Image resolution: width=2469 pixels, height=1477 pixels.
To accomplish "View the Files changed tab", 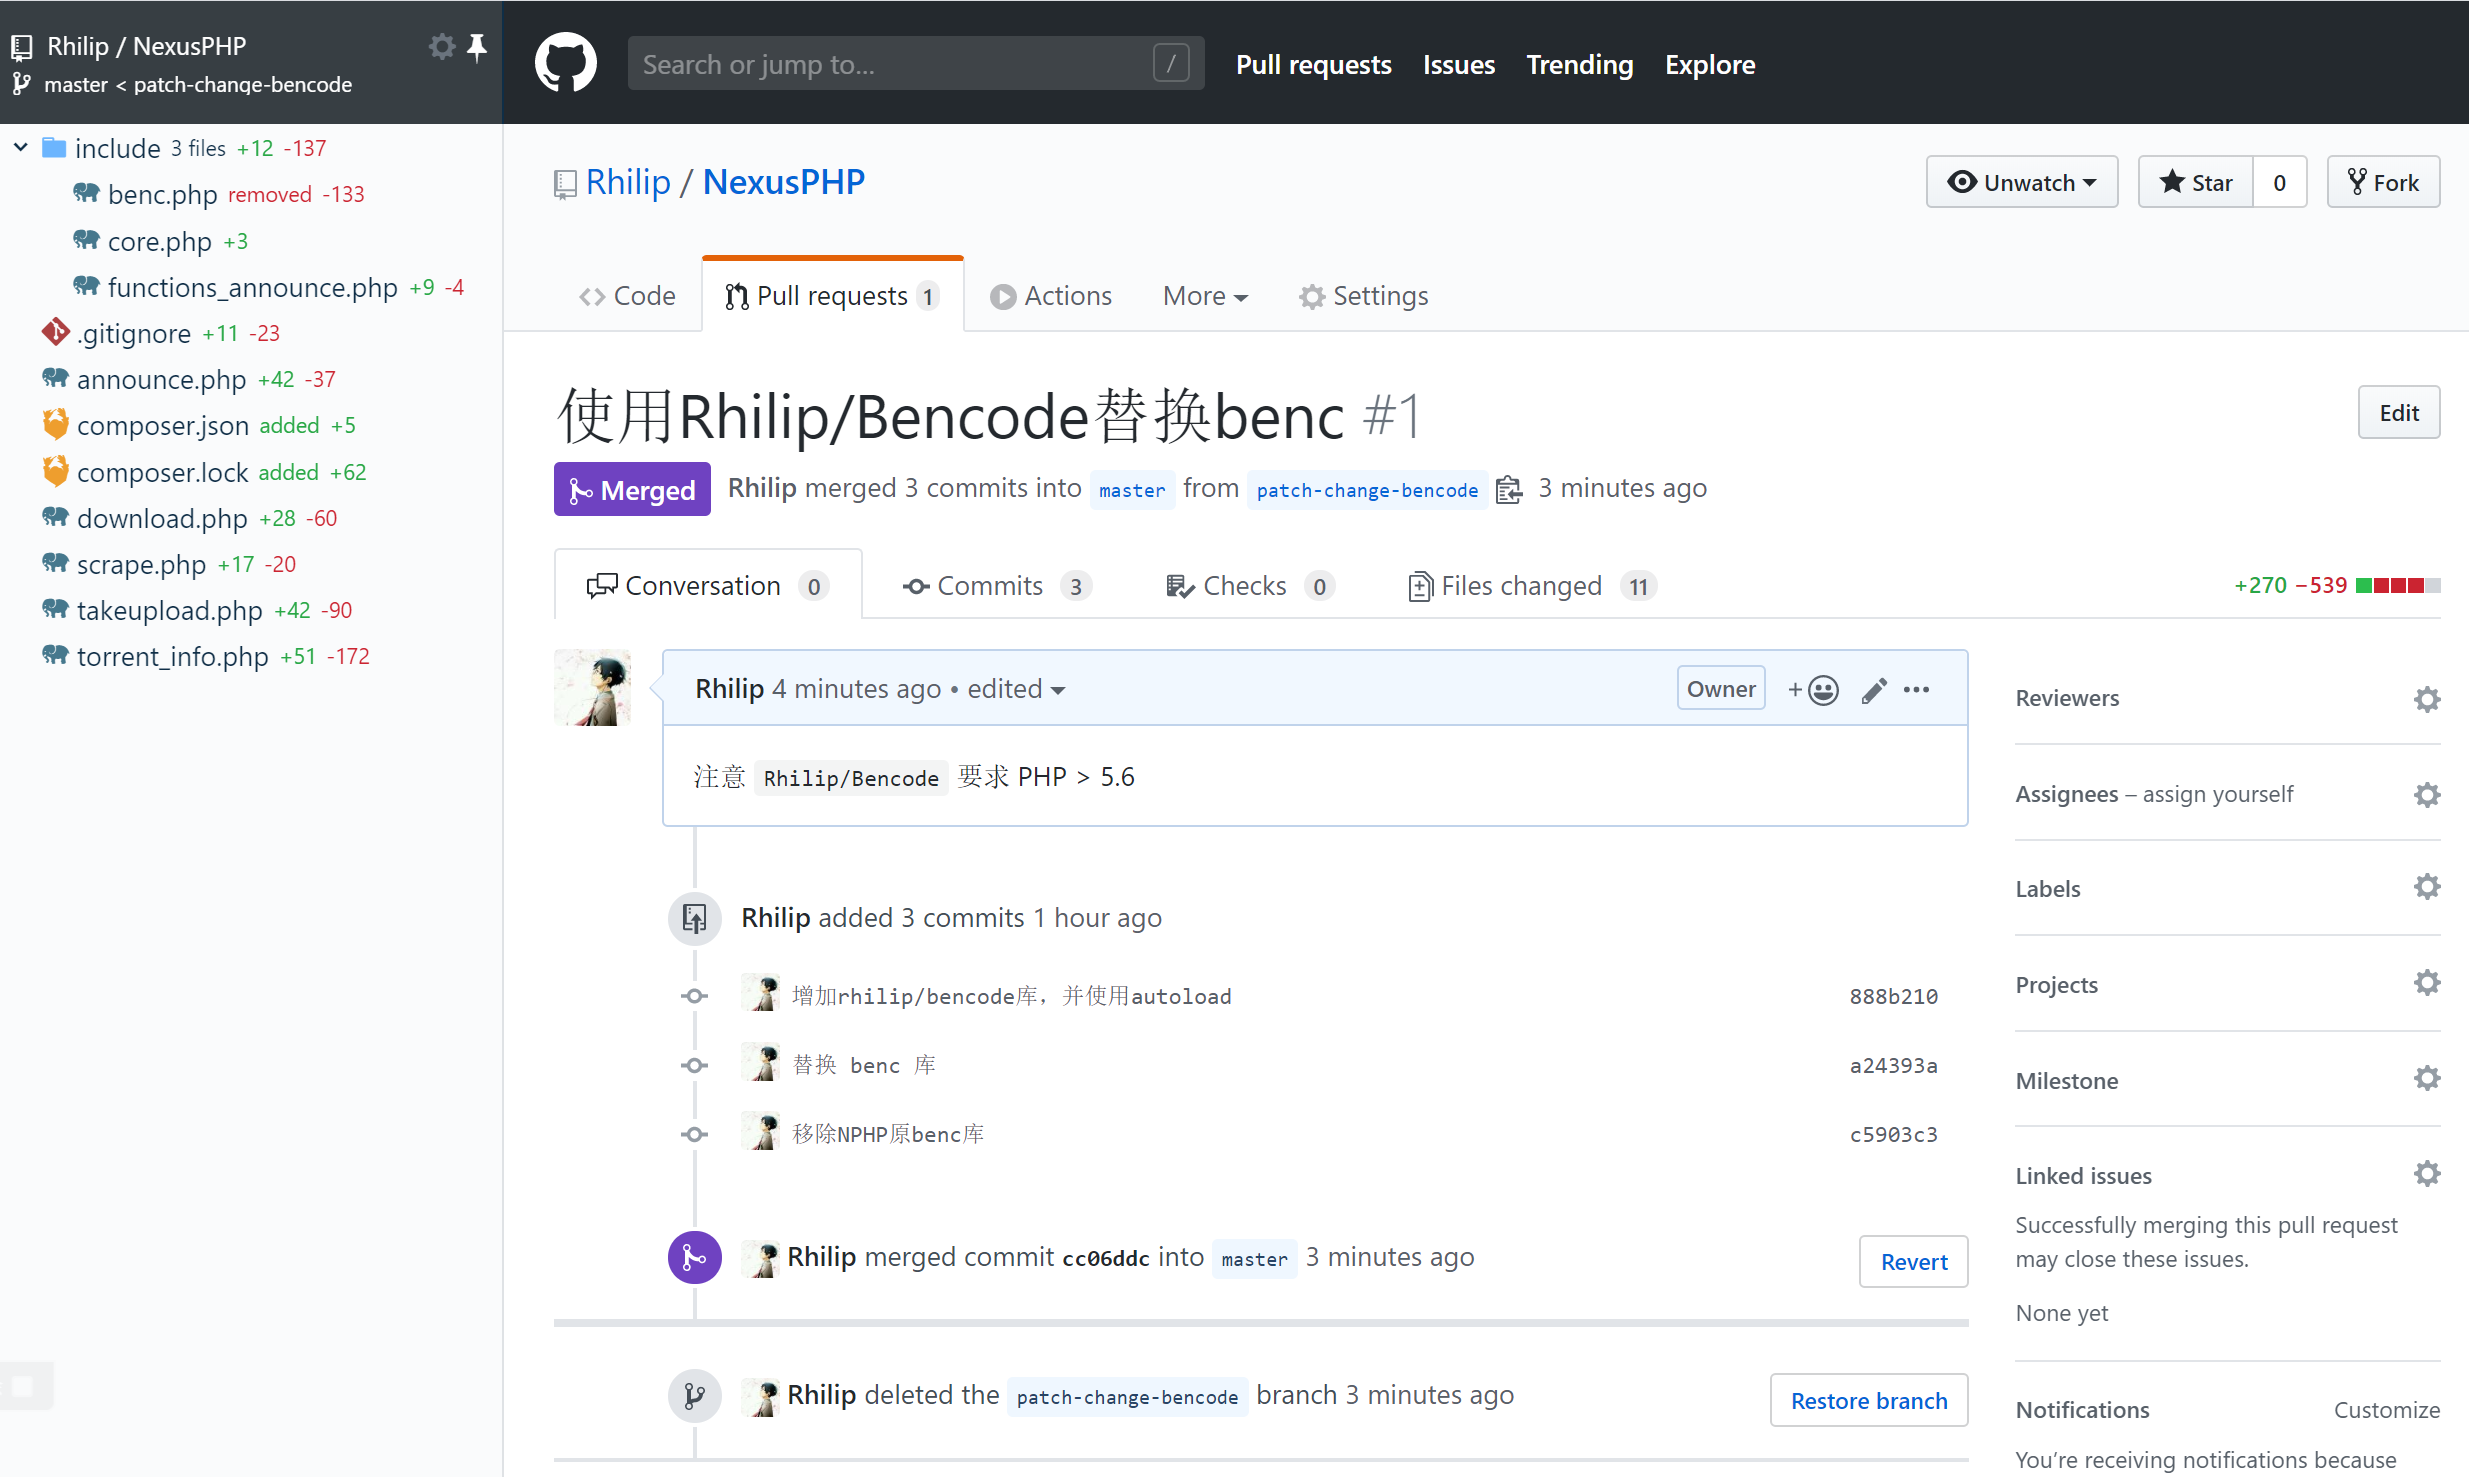I will click(1531, 586).
